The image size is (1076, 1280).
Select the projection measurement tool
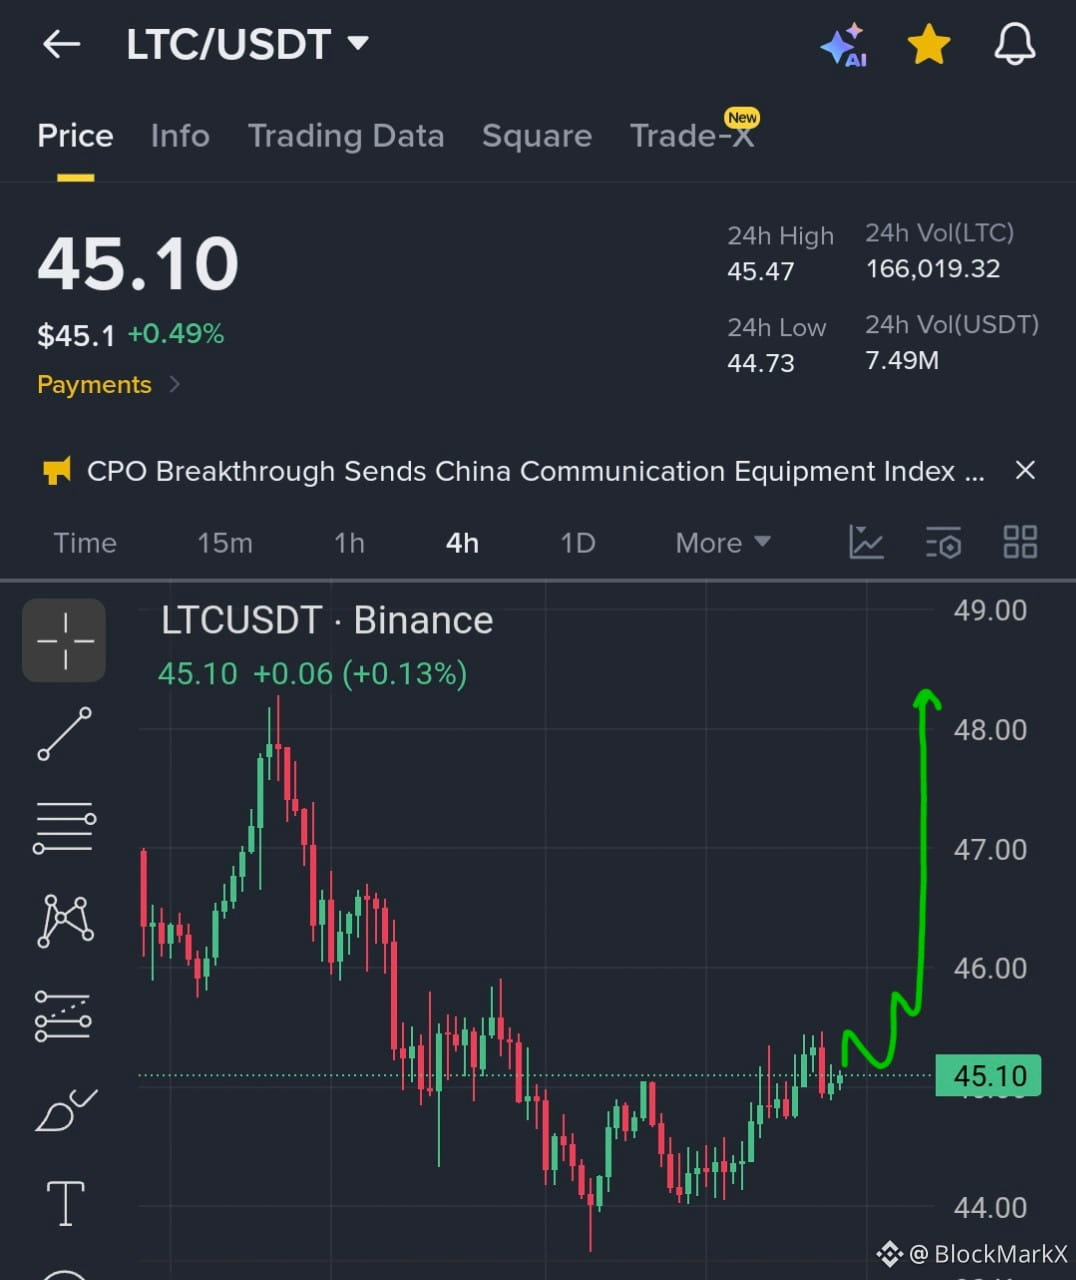click(63, 1016)
